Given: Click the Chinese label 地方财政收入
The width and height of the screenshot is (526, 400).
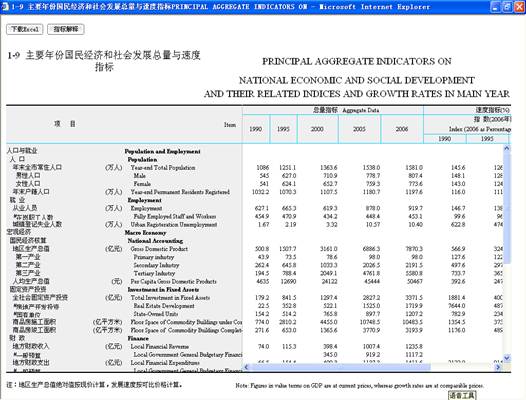Looking at the screenshot, I should click(x=31, y=347).
